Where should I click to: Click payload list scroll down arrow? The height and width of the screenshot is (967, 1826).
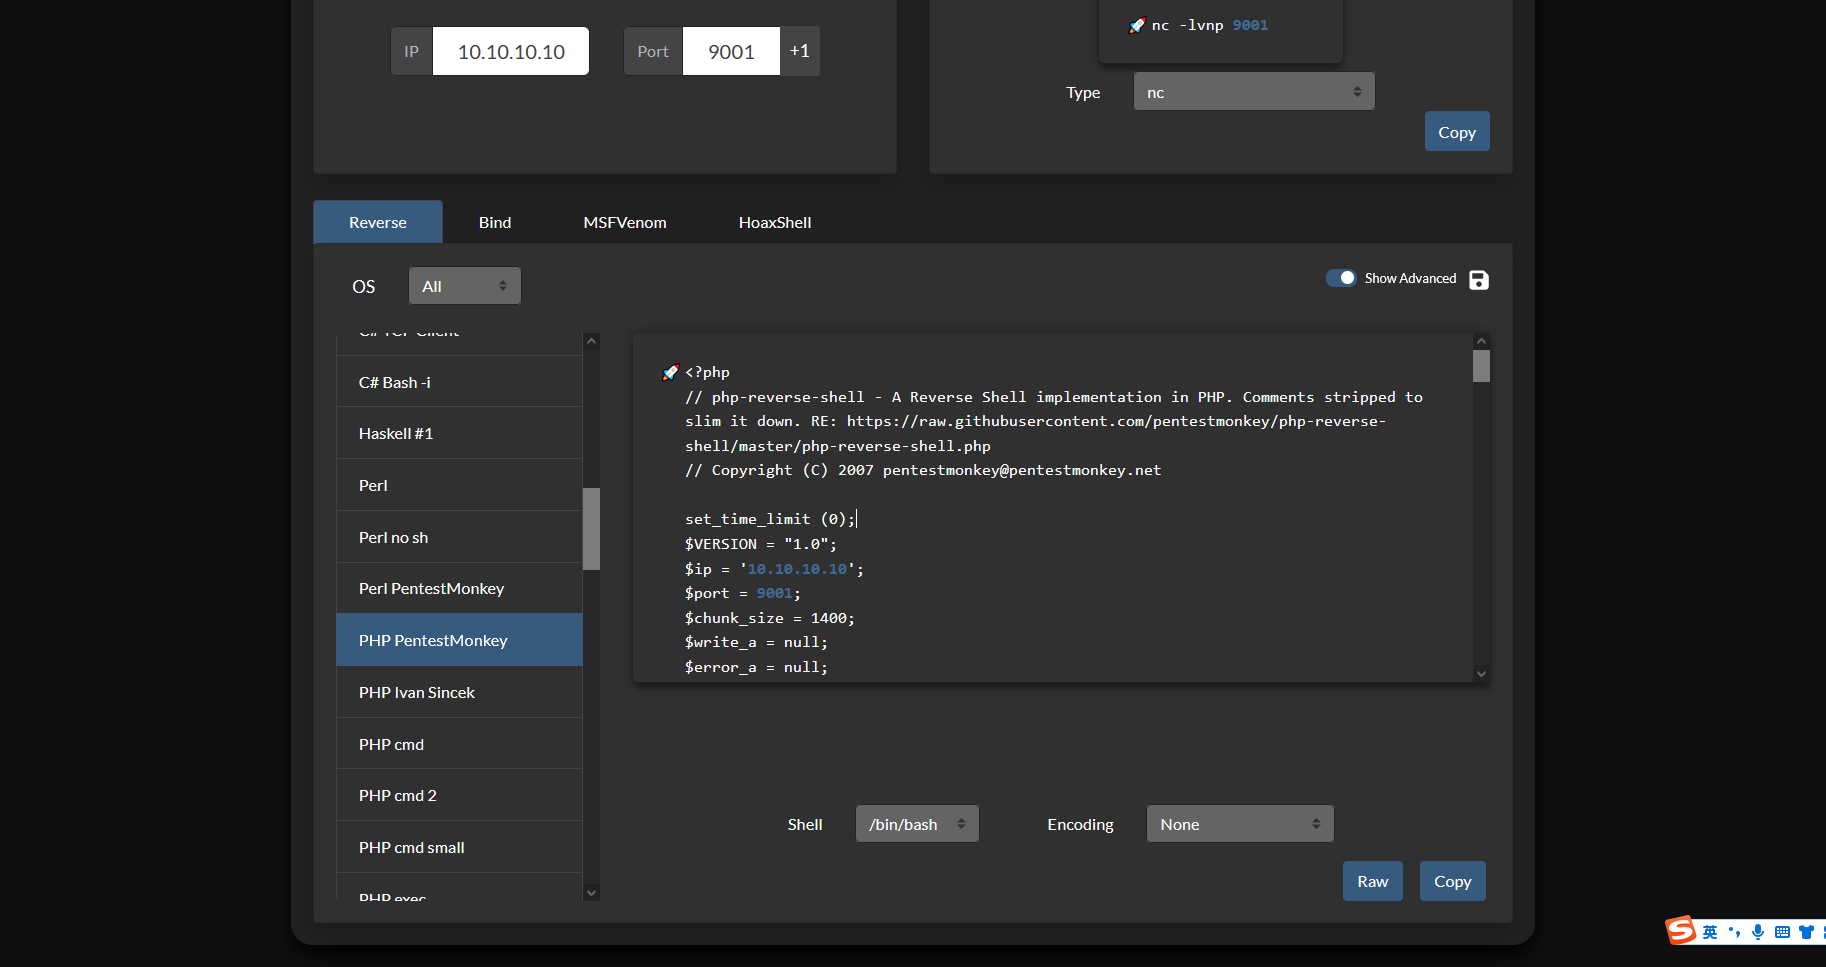591,893
